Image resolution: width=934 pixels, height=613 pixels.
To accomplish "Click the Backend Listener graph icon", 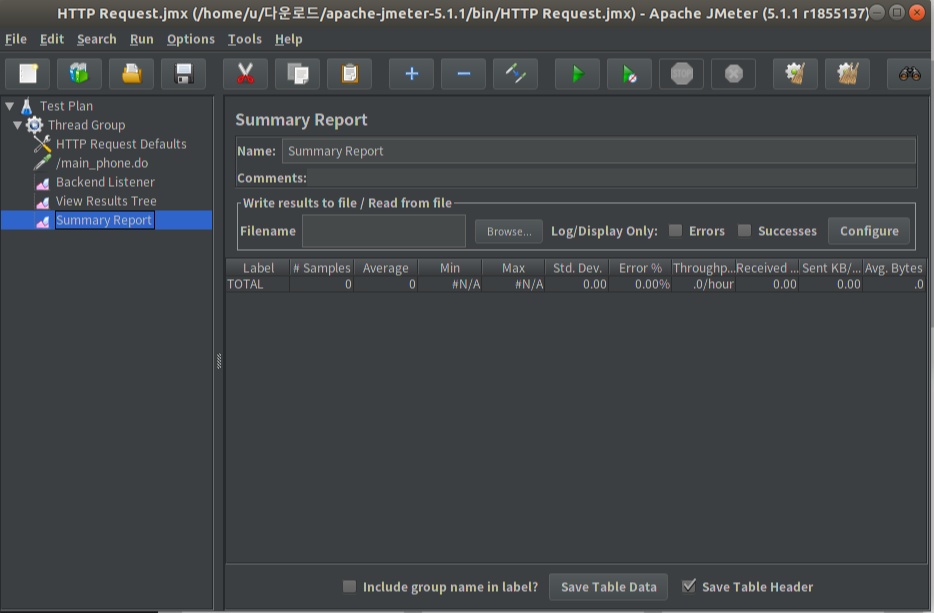I will (43, 183).
